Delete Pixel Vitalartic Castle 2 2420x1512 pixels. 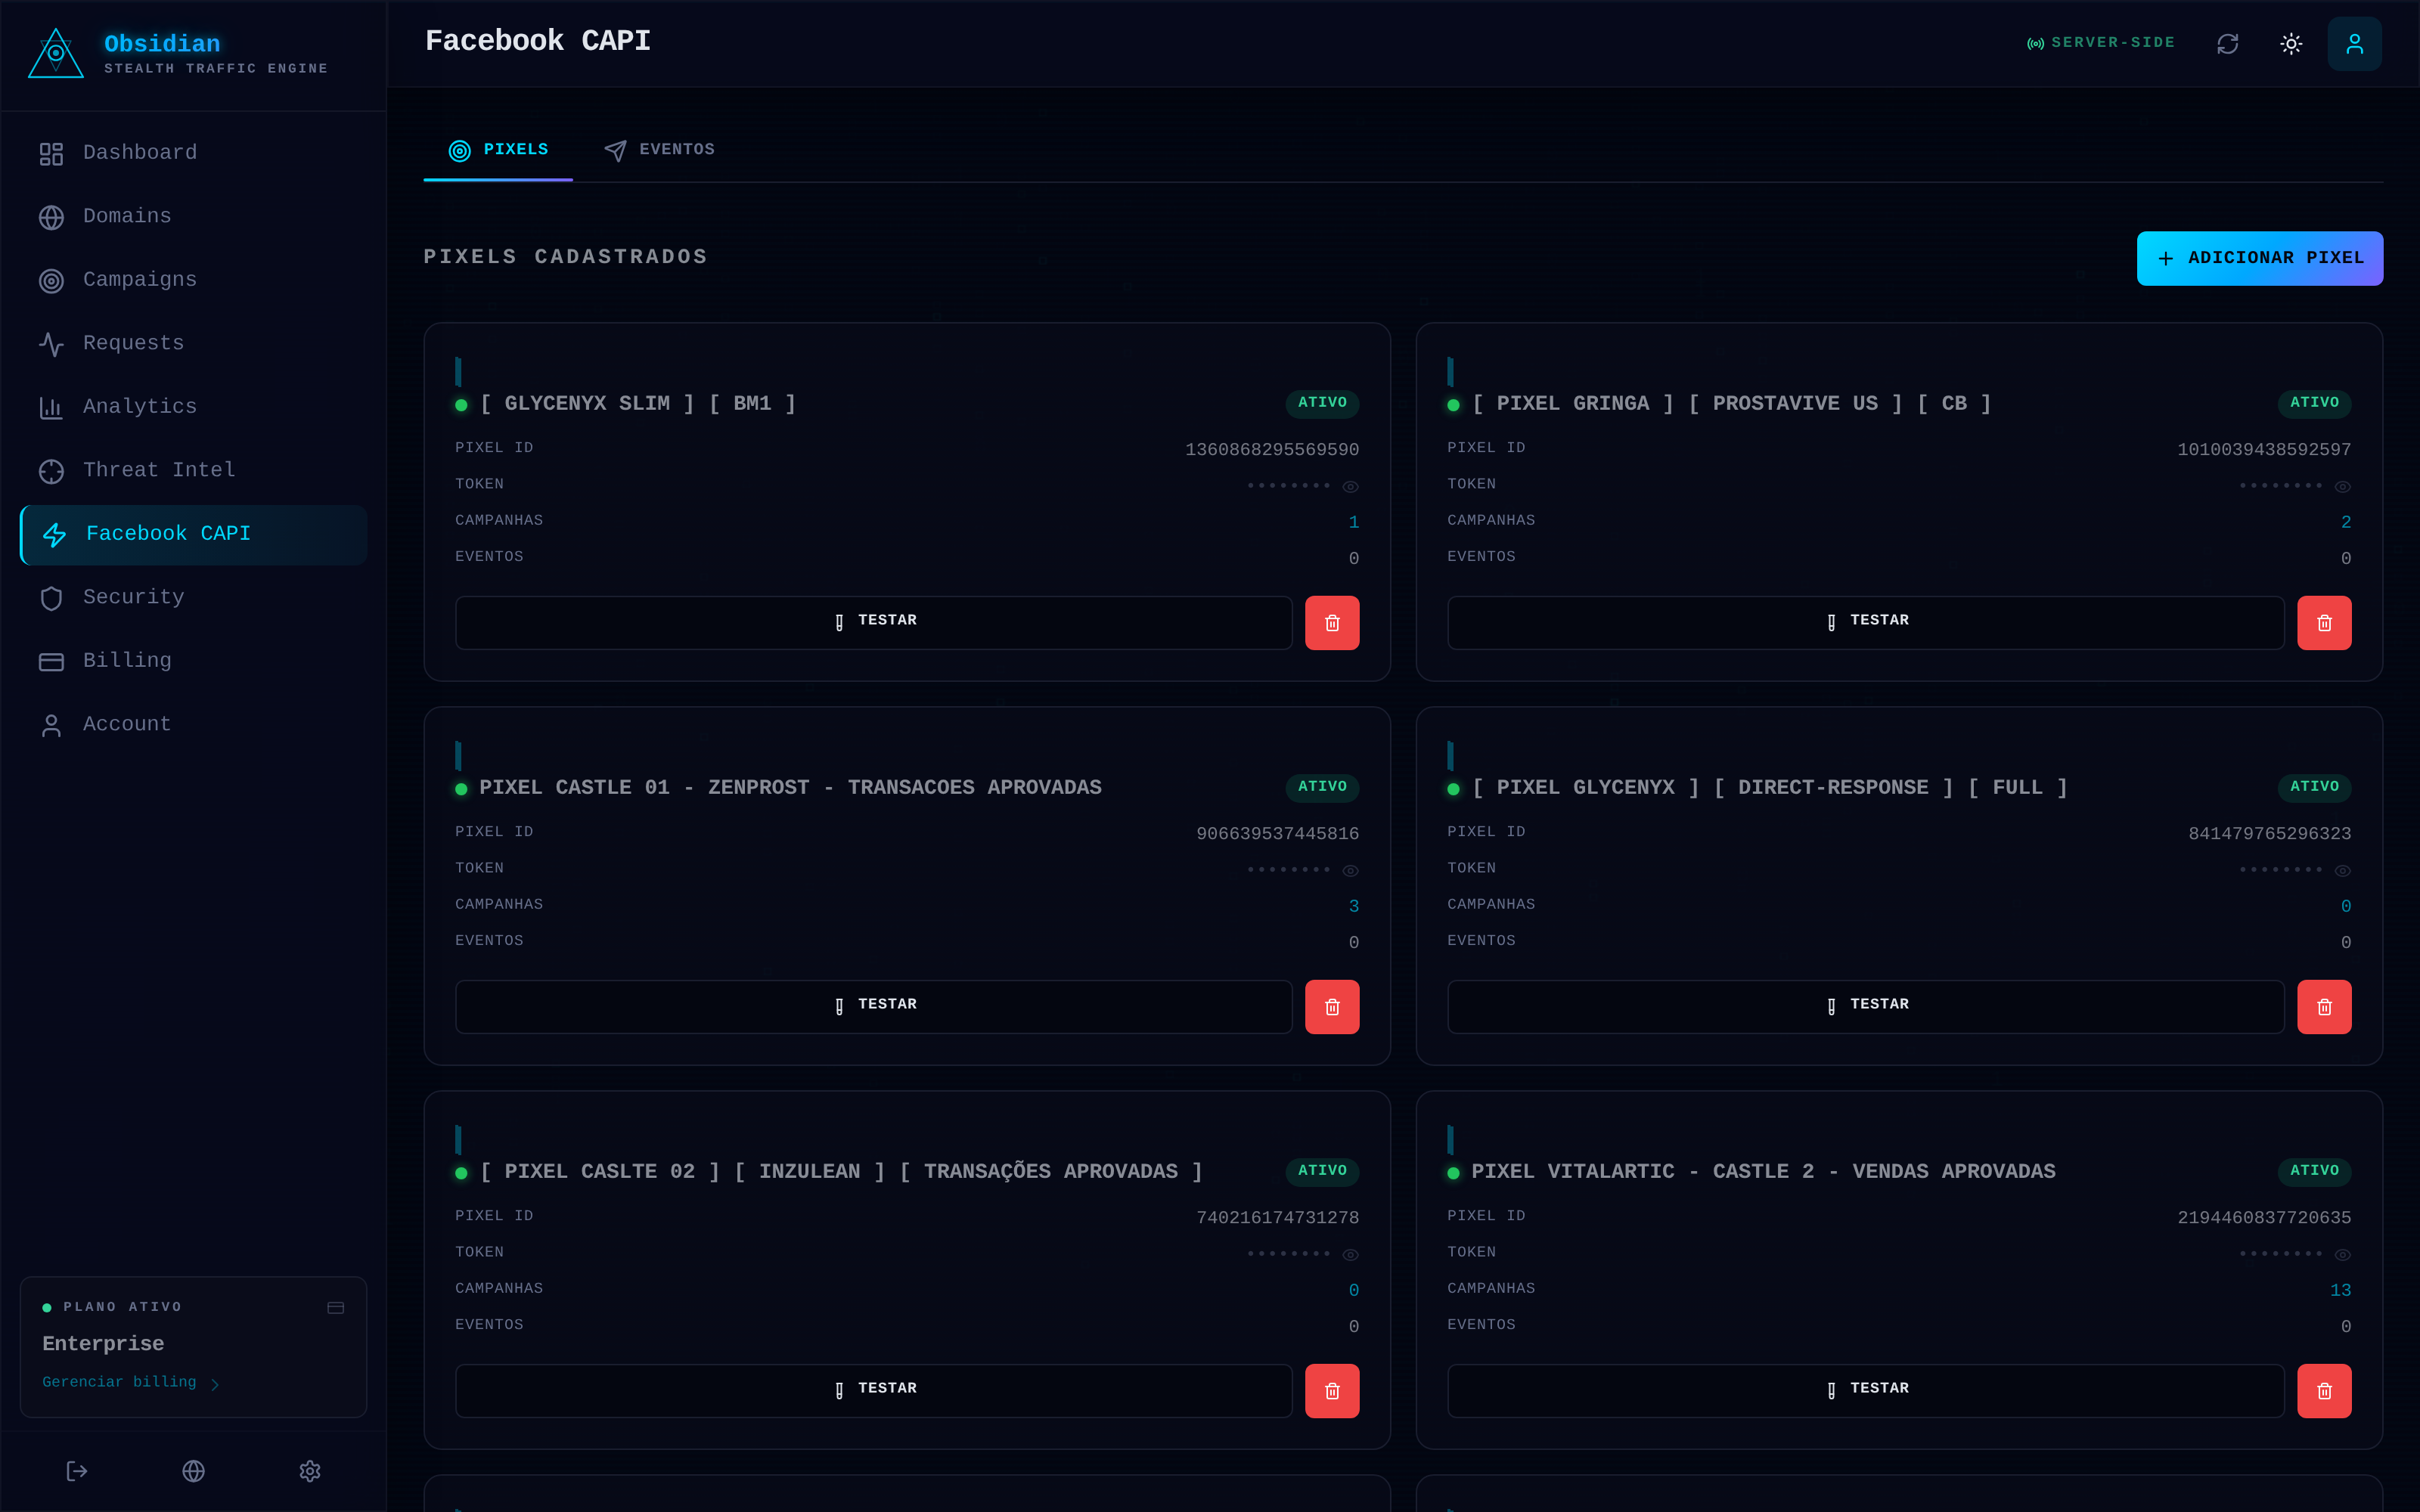pos(2324,1391)
